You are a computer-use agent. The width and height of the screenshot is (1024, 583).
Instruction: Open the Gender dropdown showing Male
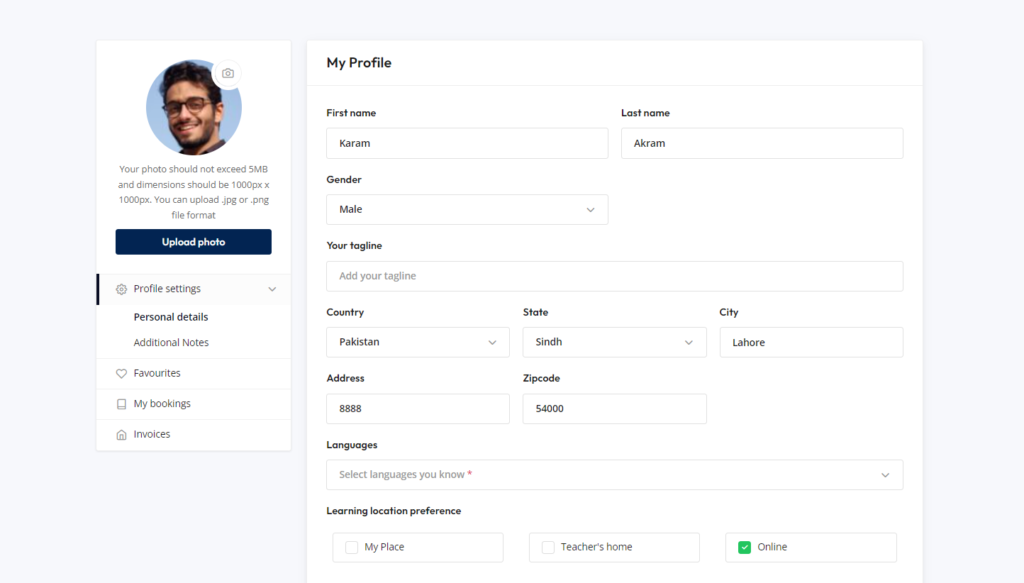[467, 210]
